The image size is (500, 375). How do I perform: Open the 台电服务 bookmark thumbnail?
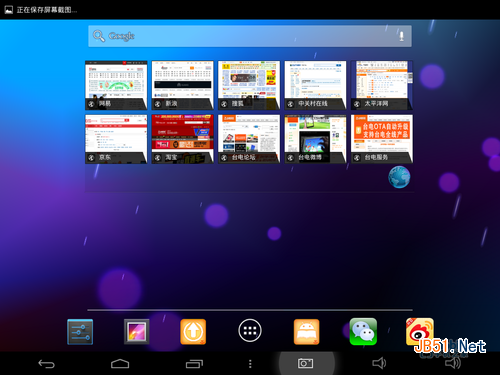click(x=382, y=139)
